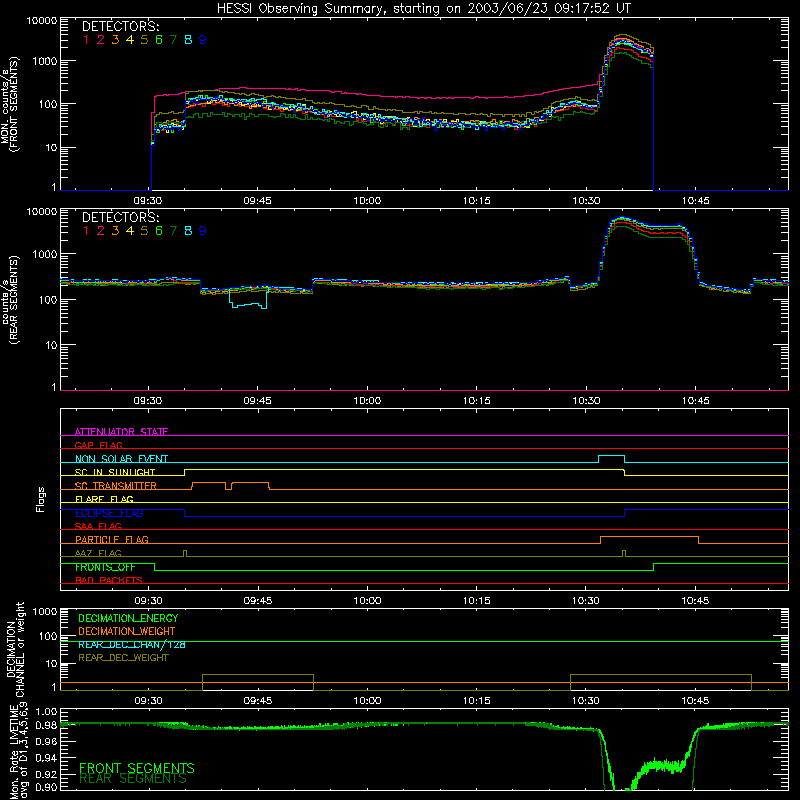
Task: Click the 10000 tick label on front segments axis
Action: [x=42, y=21]
